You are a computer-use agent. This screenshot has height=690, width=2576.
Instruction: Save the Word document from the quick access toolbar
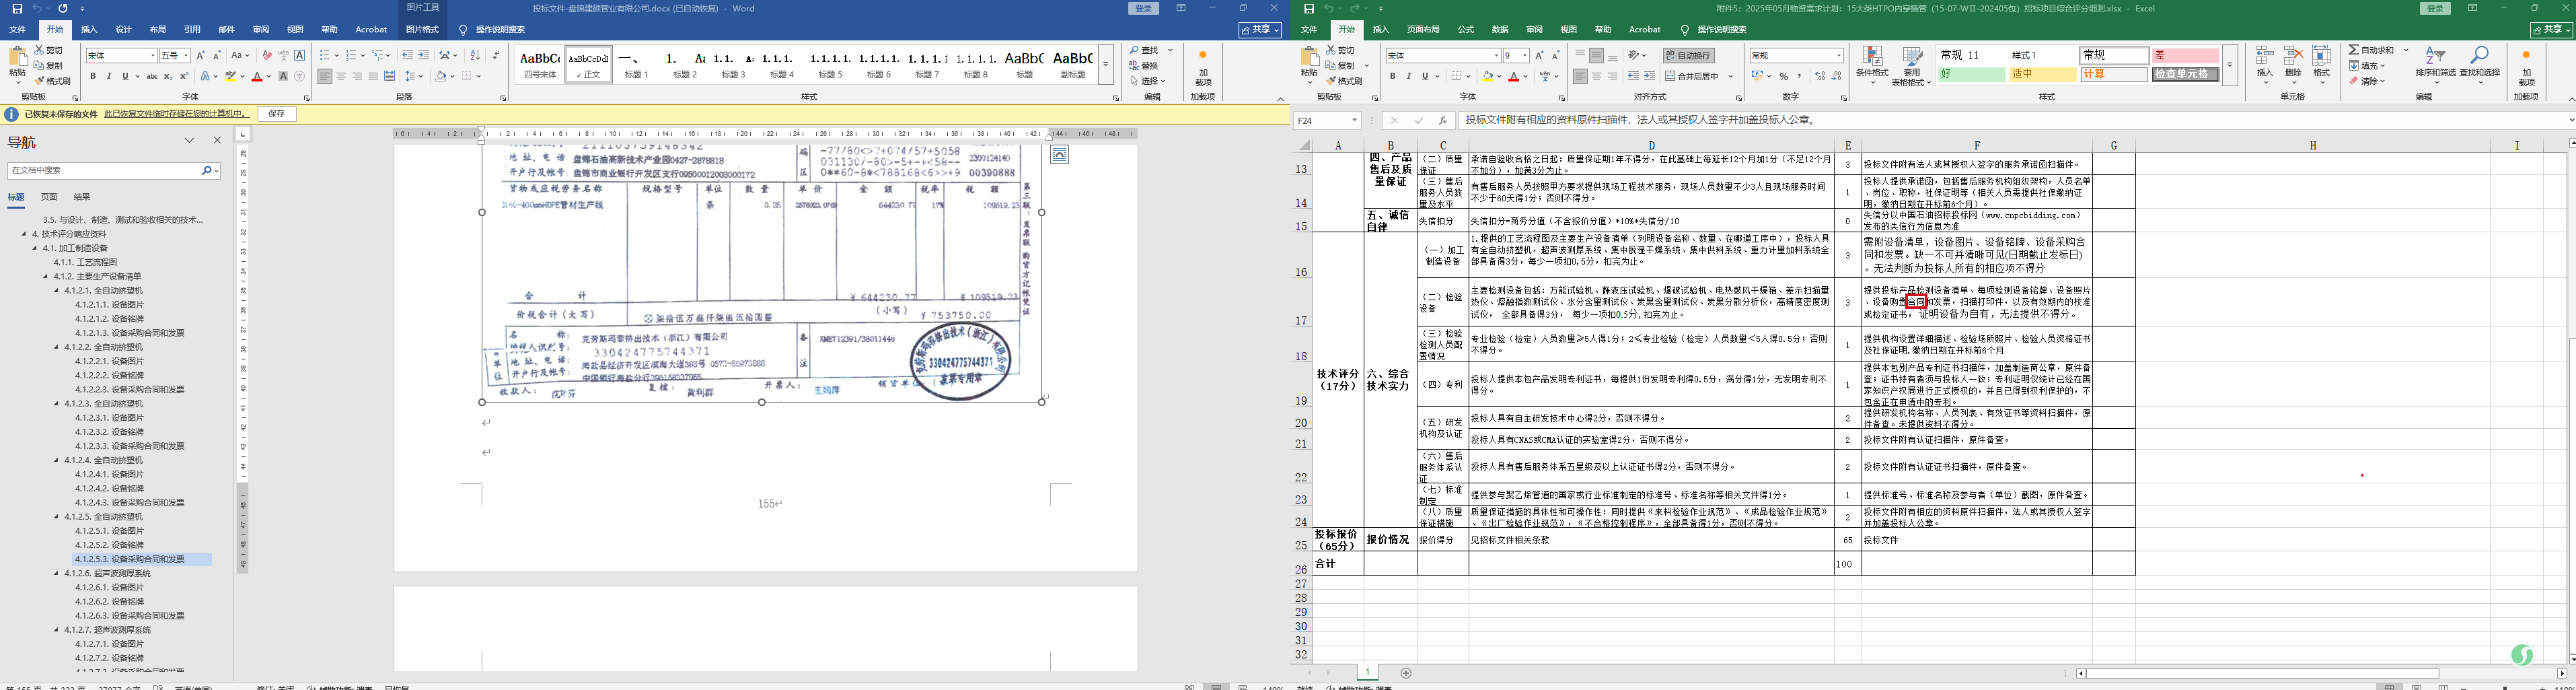[17, 9]
